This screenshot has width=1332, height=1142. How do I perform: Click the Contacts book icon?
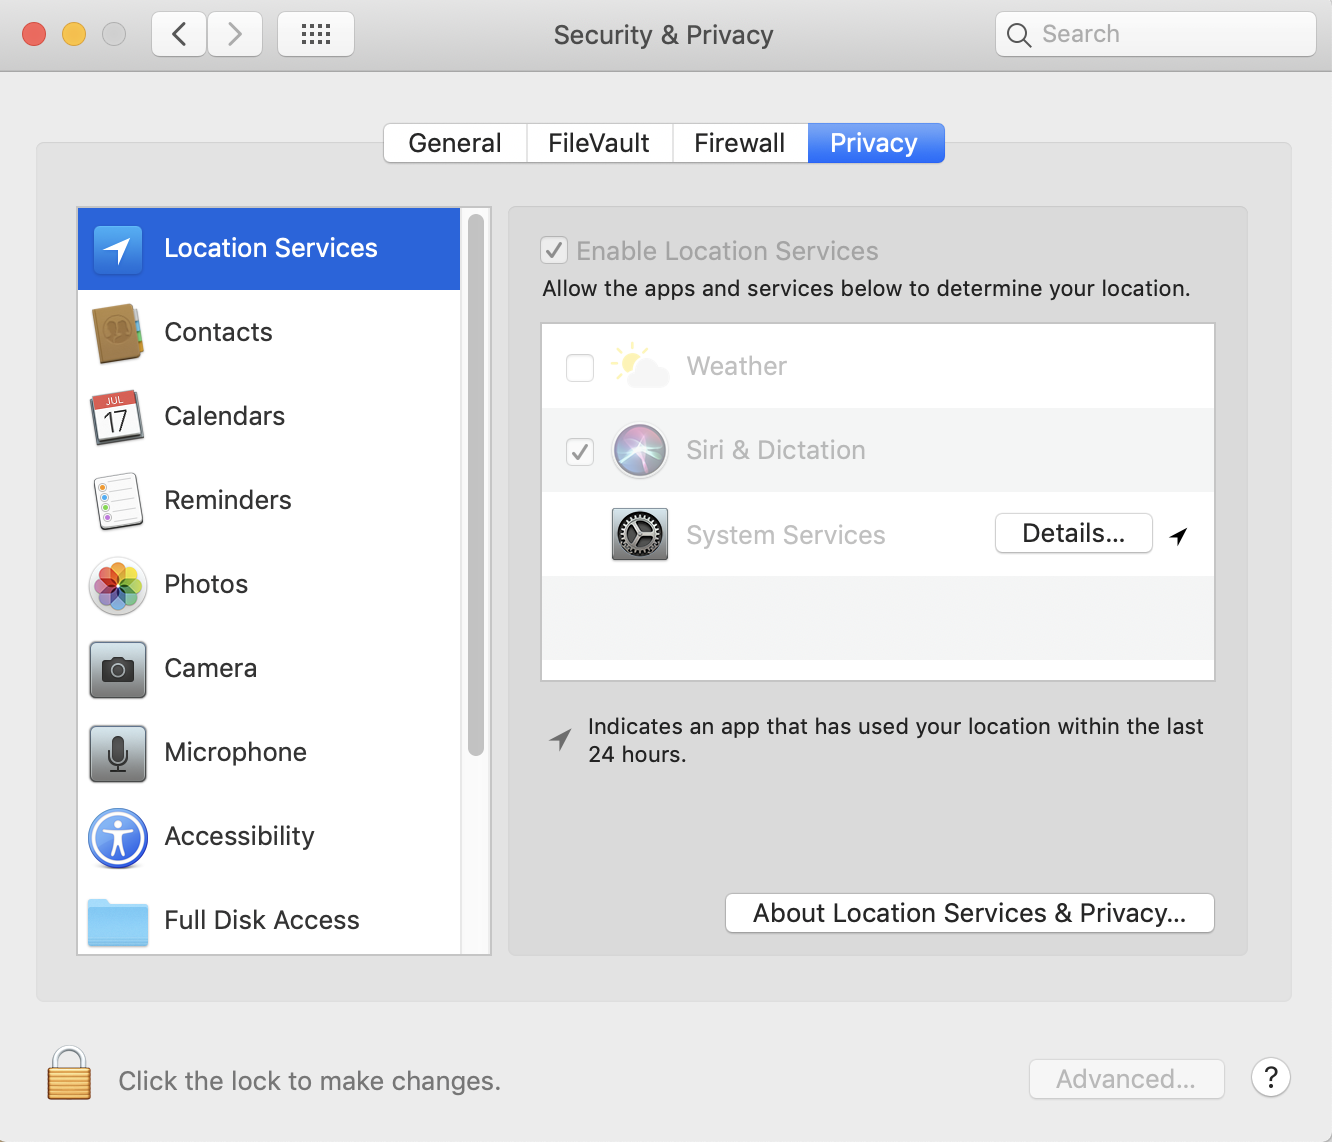click(118, 333)
